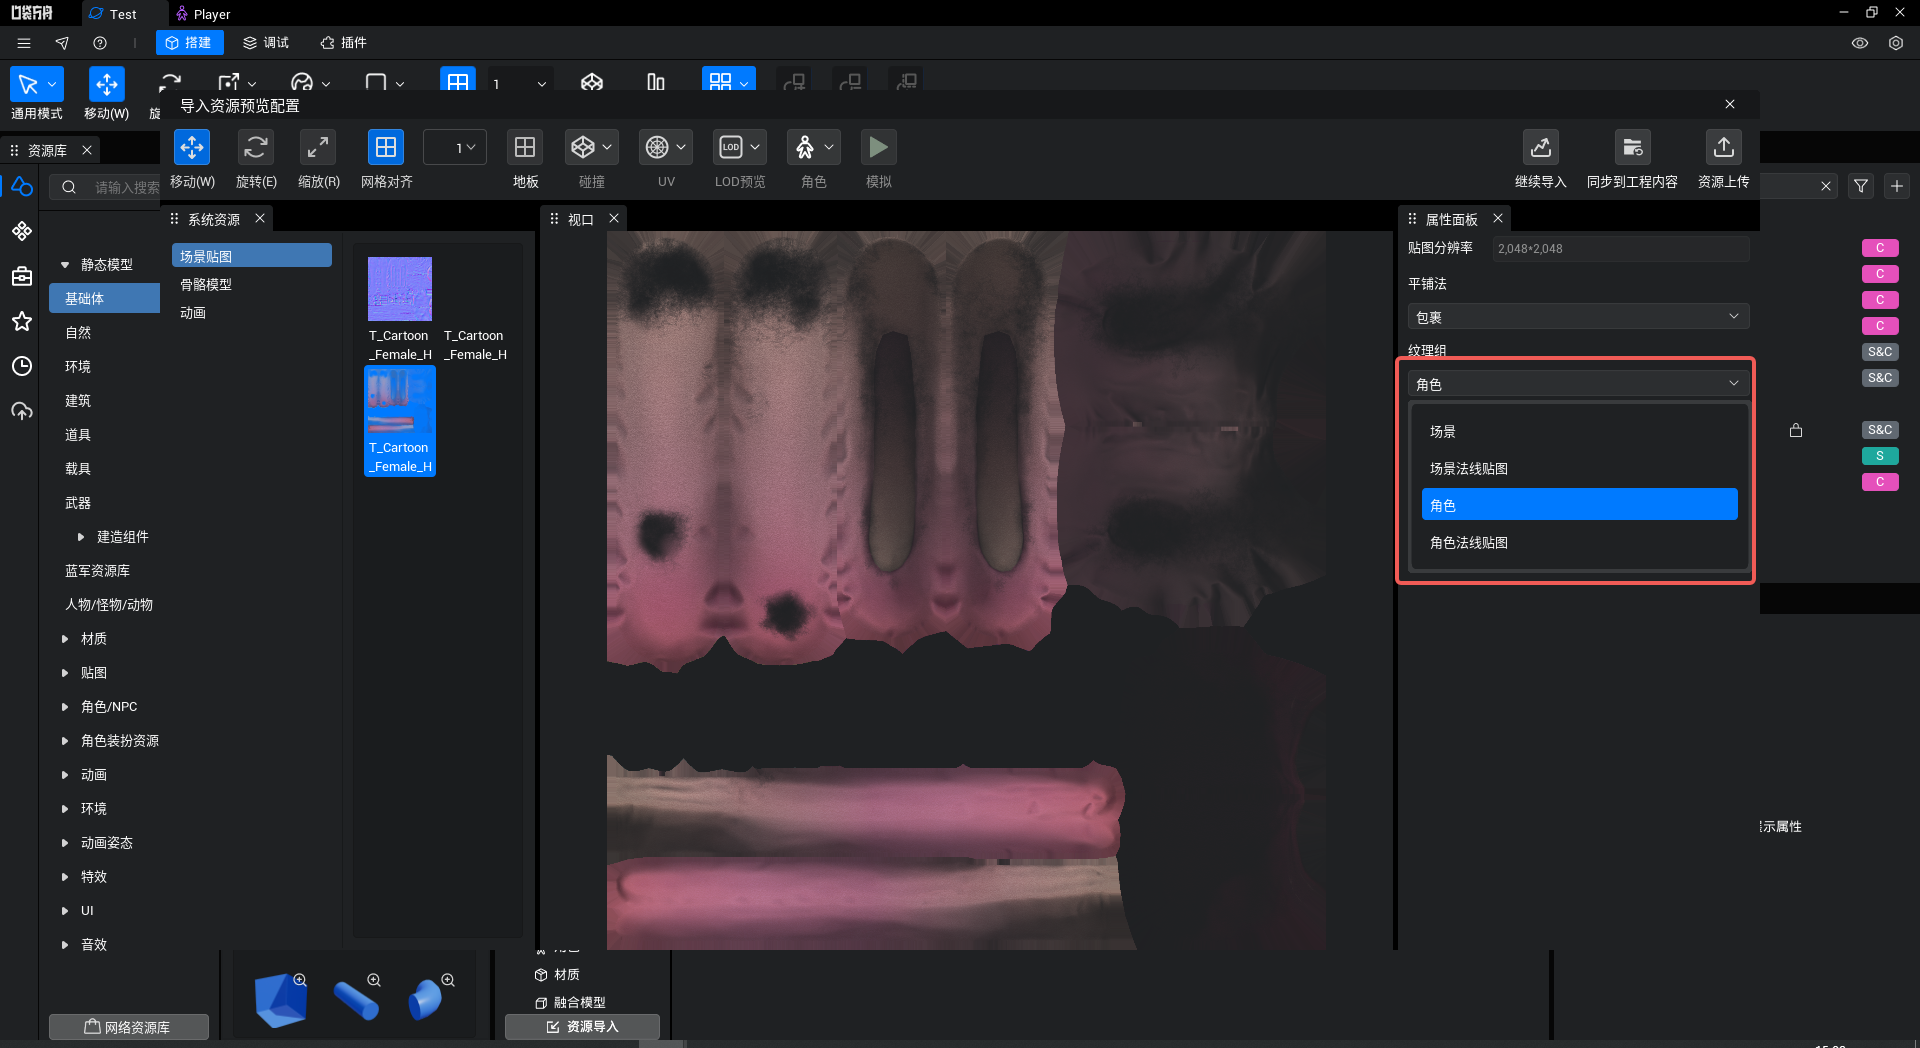This screenshot has height=1048, width=1920.
Task: Choose 角色法线贴图 from texture group list
Action: point(1579,542)
